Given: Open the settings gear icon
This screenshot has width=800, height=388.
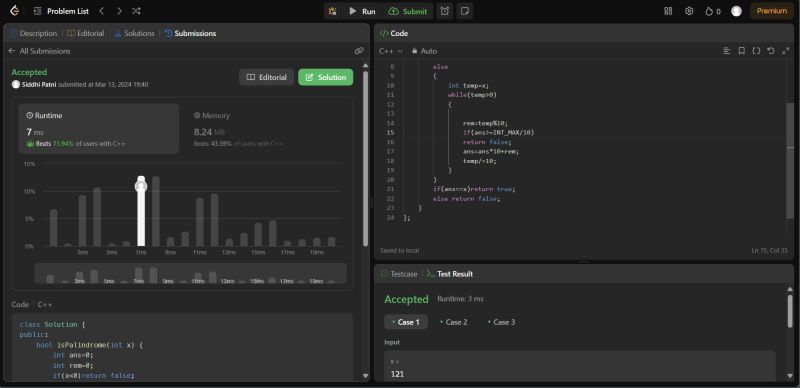Looking at the screenshot, I should point(689,11).
